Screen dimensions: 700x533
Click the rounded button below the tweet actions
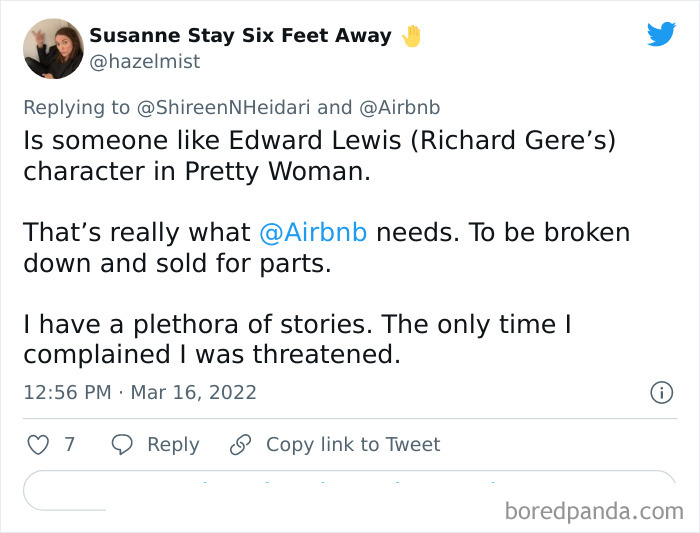350,490
